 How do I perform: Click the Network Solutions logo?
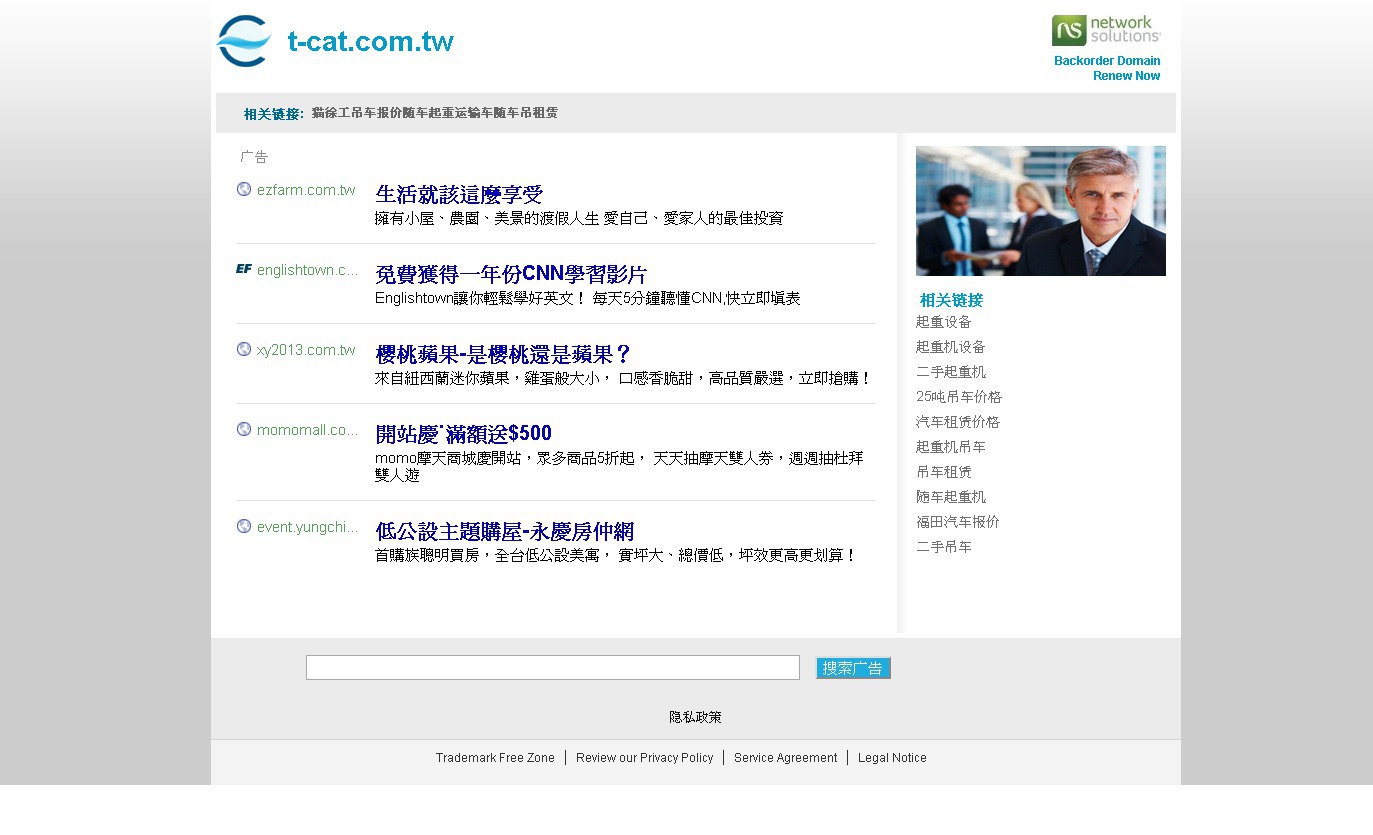pos(1106,30)
